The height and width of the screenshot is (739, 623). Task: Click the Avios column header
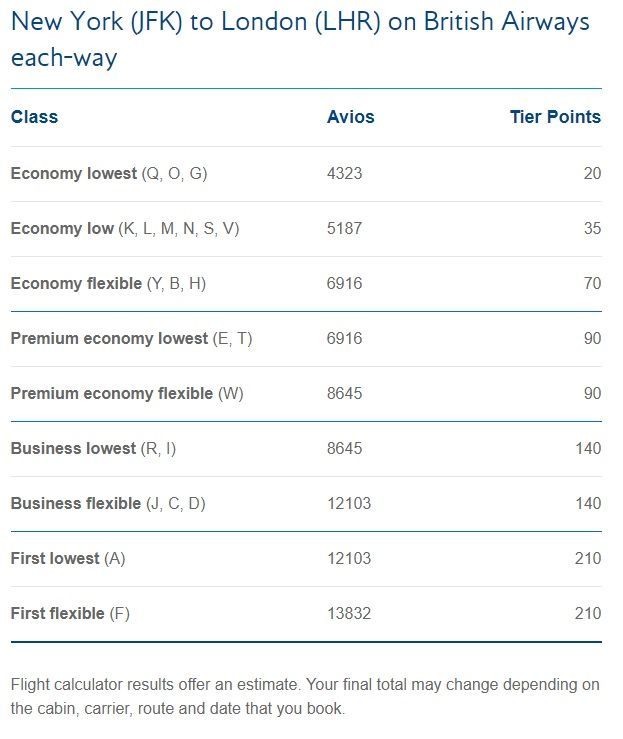point(350,117)
